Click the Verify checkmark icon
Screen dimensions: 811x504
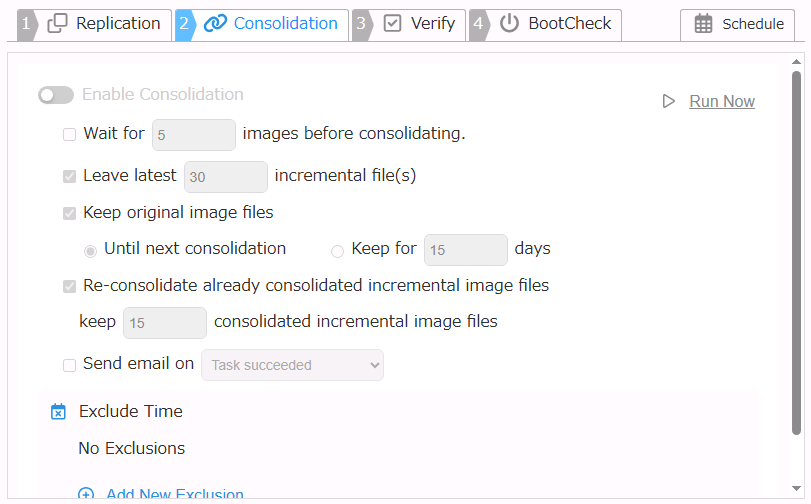pyautogui.click(x=393, y=24)
